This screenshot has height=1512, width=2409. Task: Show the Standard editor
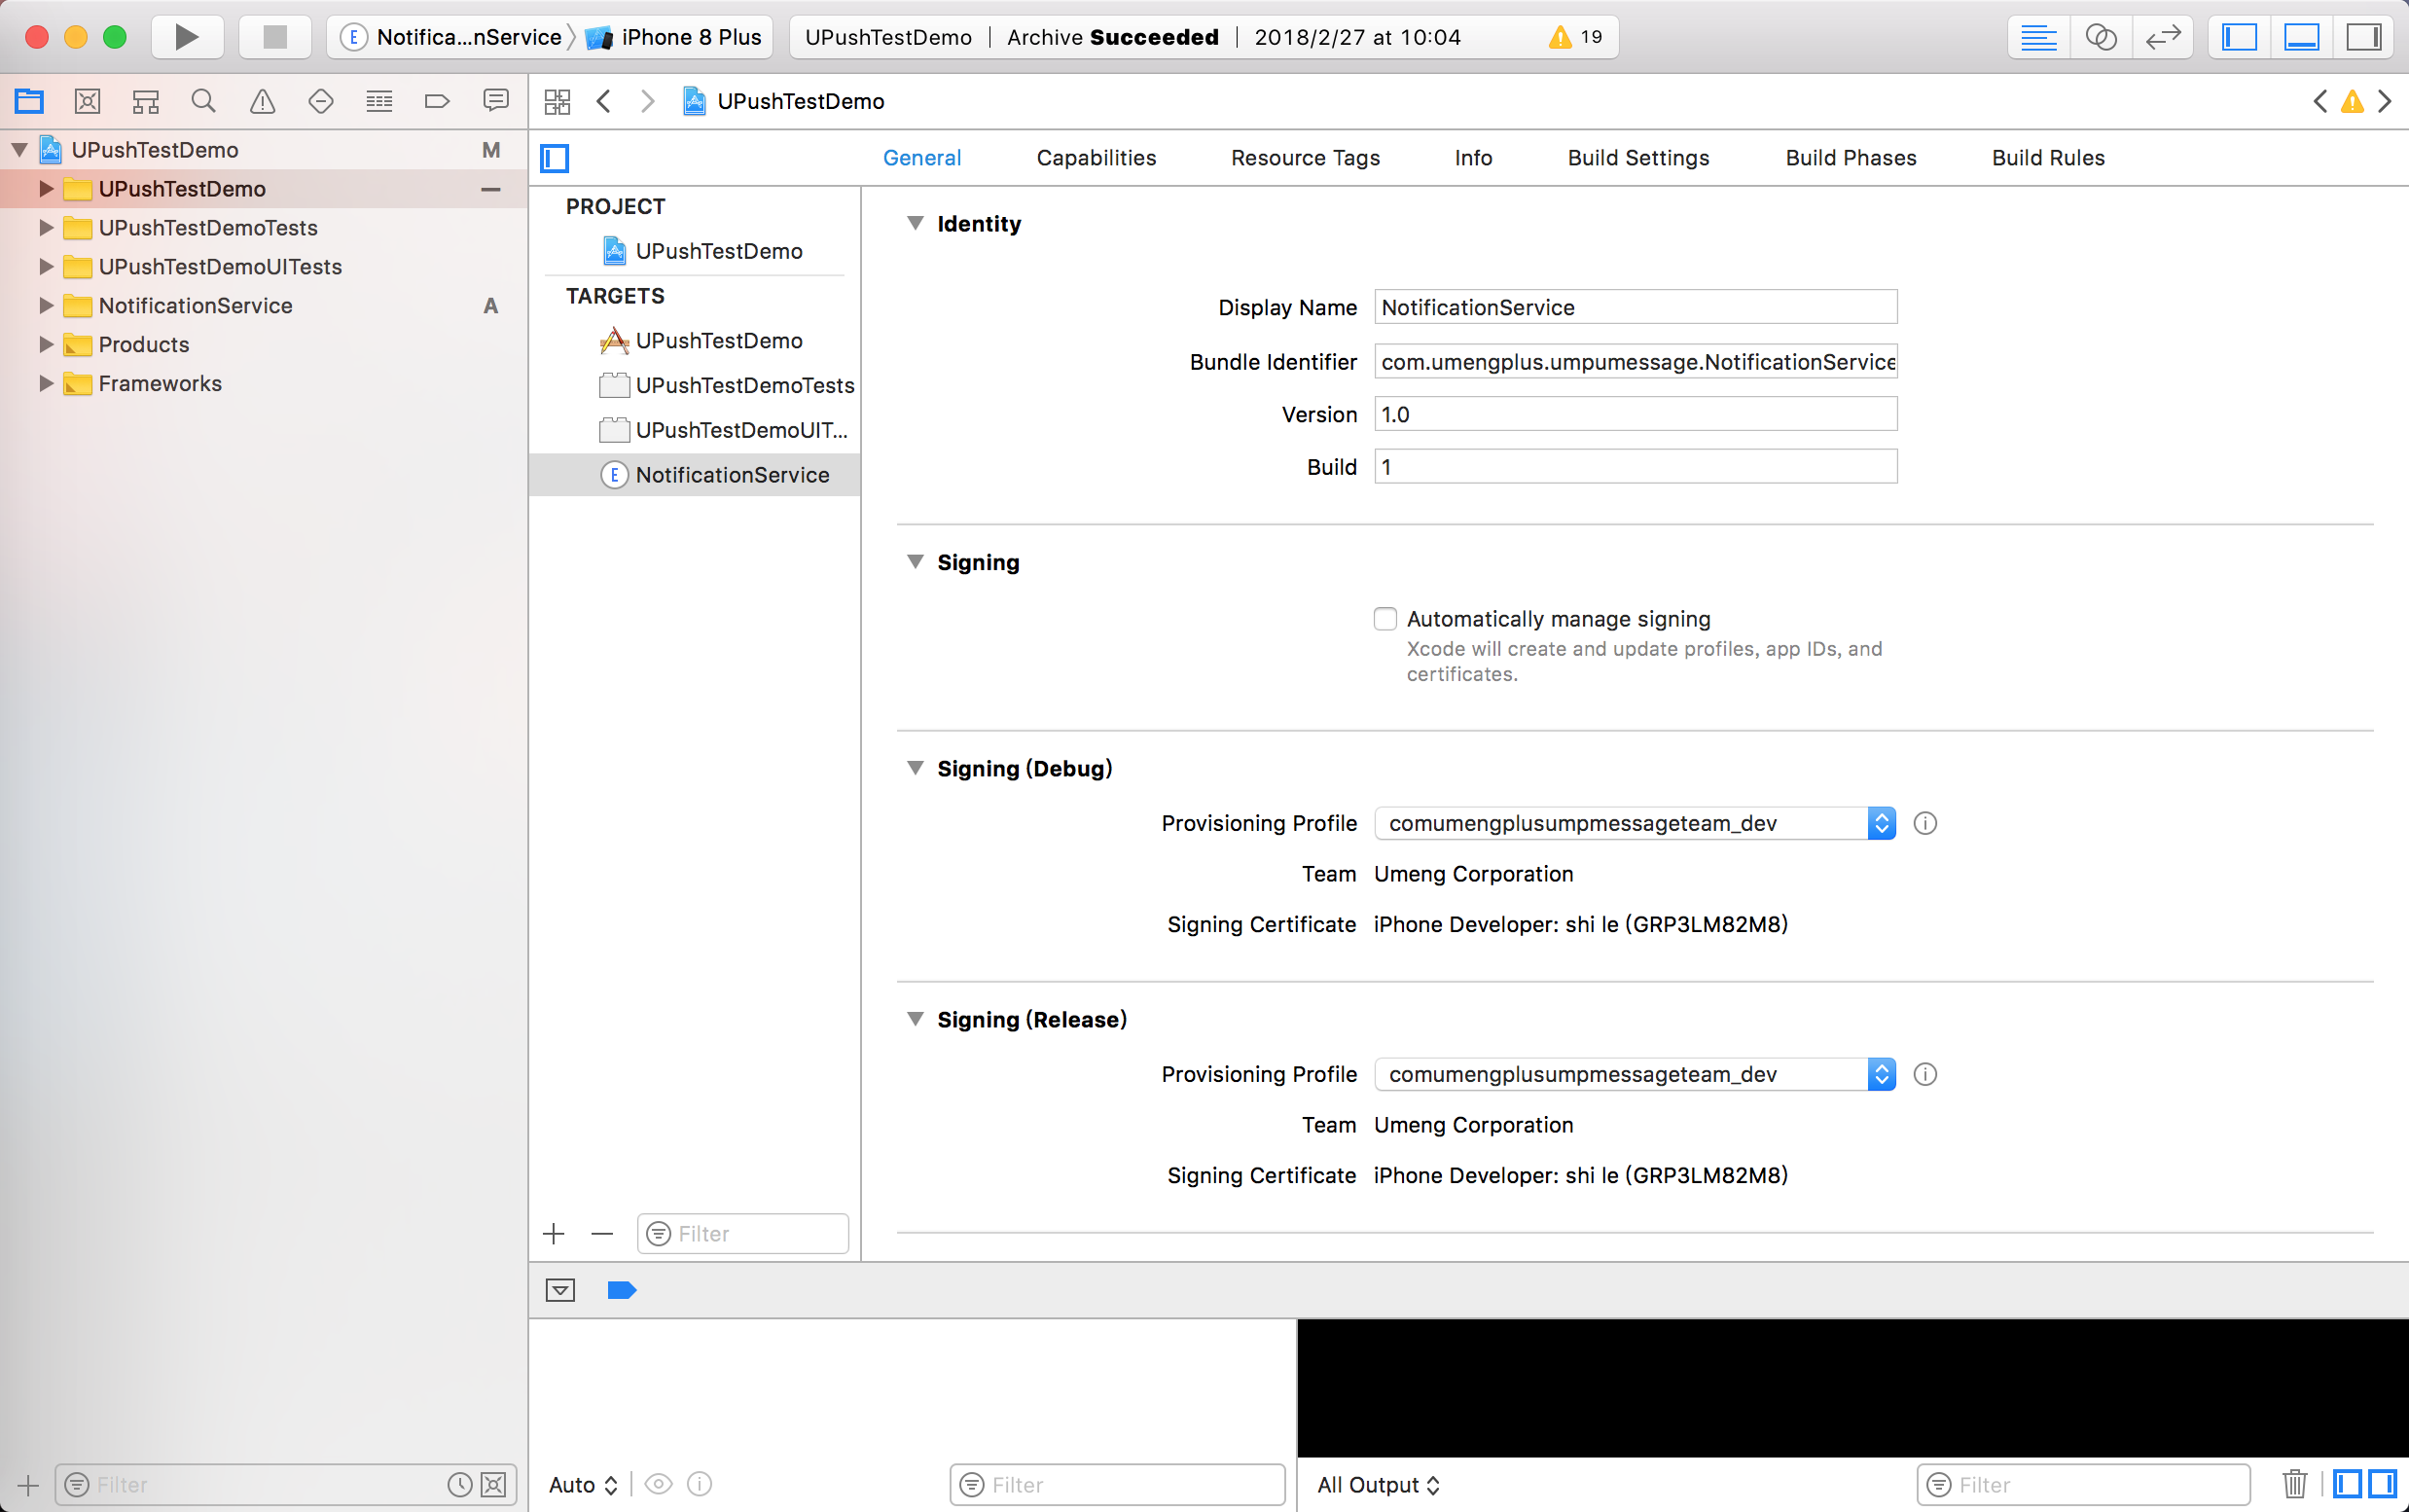[x=2038, y=37]
